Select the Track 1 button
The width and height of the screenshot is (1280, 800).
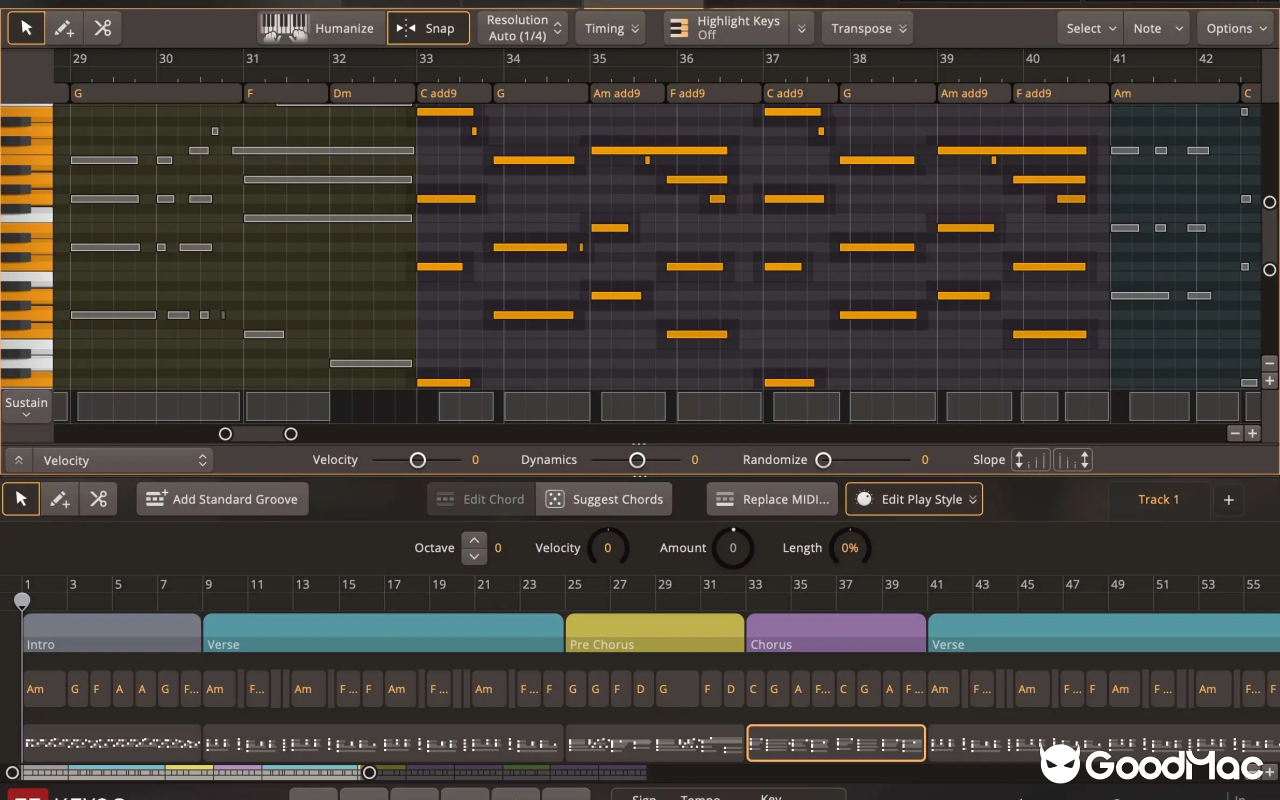[x=1157, y=499]
